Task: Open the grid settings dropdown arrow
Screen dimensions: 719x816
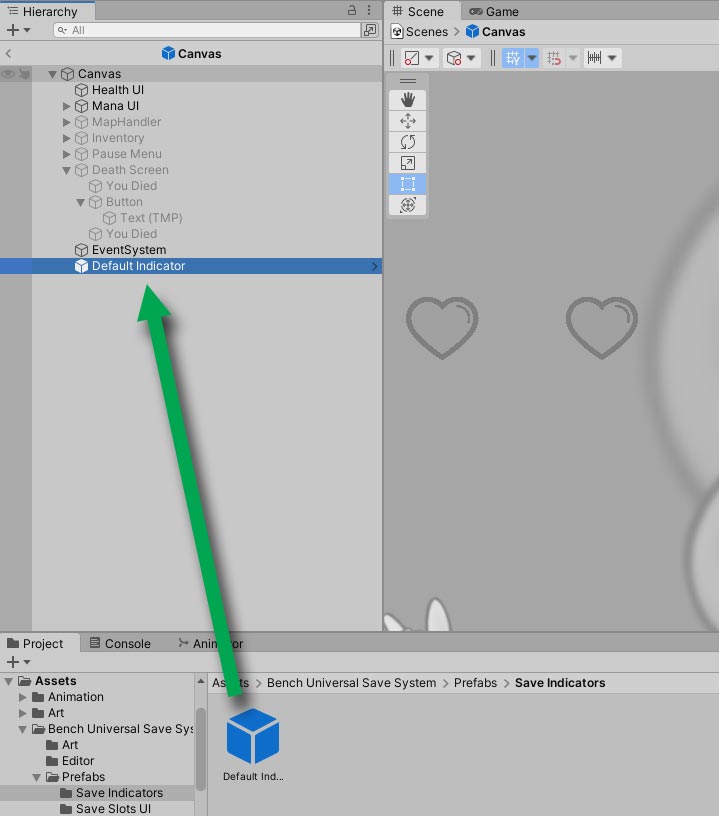Action: (x=532, y=58)
